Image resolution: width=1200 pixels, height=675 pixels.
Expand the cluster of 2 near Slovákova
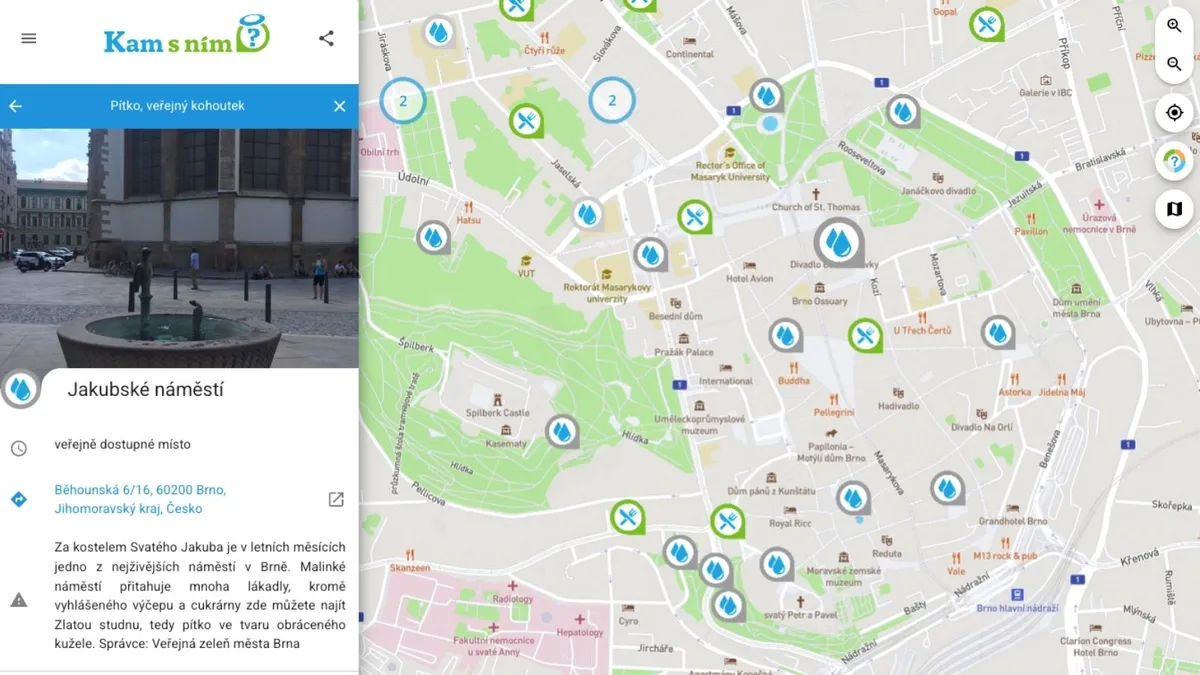pos(612,100)
